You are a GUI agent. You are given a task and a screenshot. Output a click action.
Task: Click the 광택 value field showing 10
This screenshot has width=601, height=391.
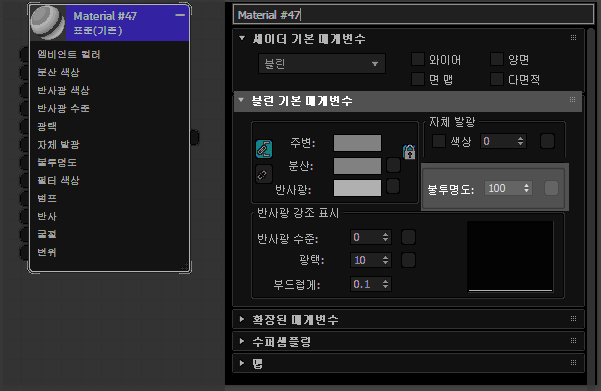tap(366, 260)
